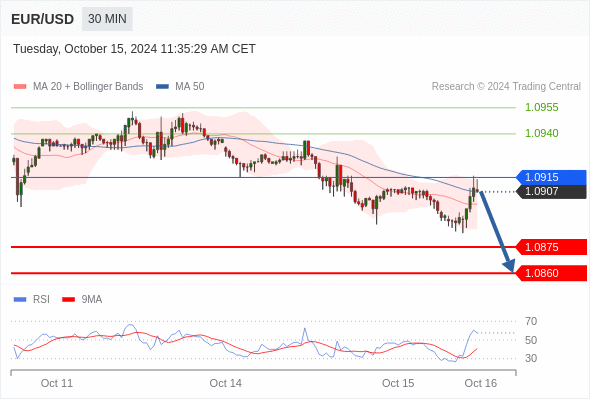Click the Oct 15 date axis label
This screenshot has width=590, height=400.
398,383
